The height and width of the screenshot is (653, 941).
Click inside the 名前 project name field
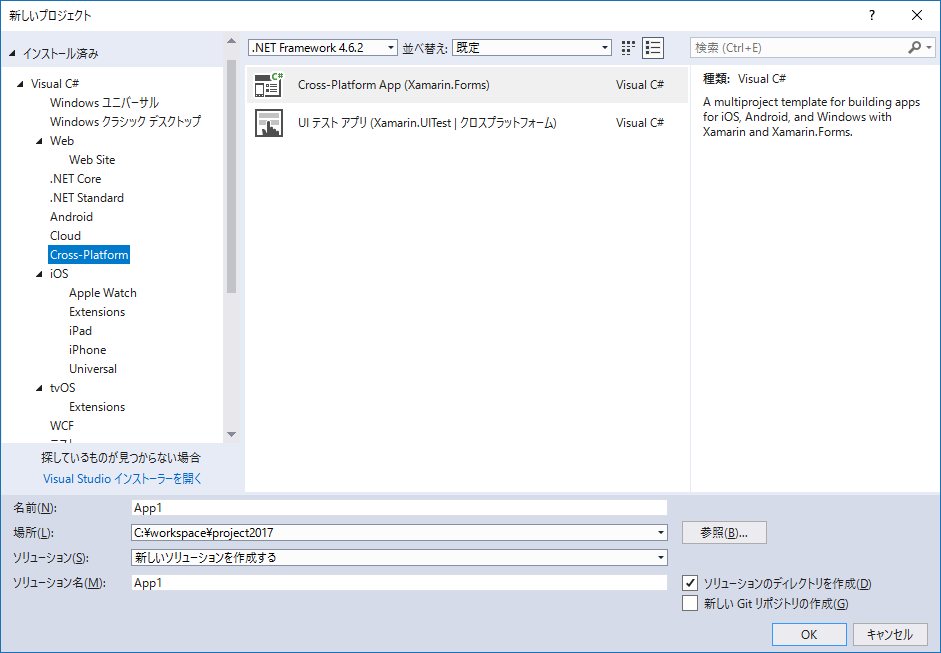(x=400, y=507)
